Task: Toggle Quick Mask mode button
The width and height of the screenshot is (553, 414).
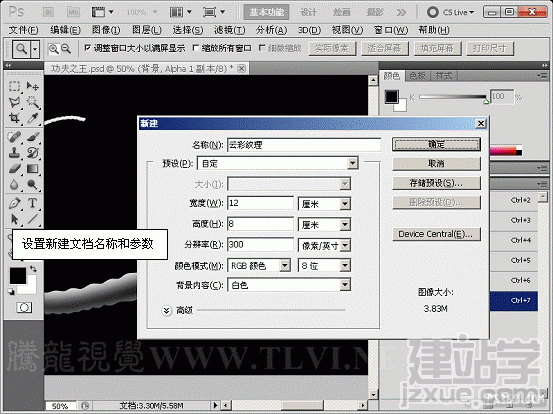Action: 24,308
